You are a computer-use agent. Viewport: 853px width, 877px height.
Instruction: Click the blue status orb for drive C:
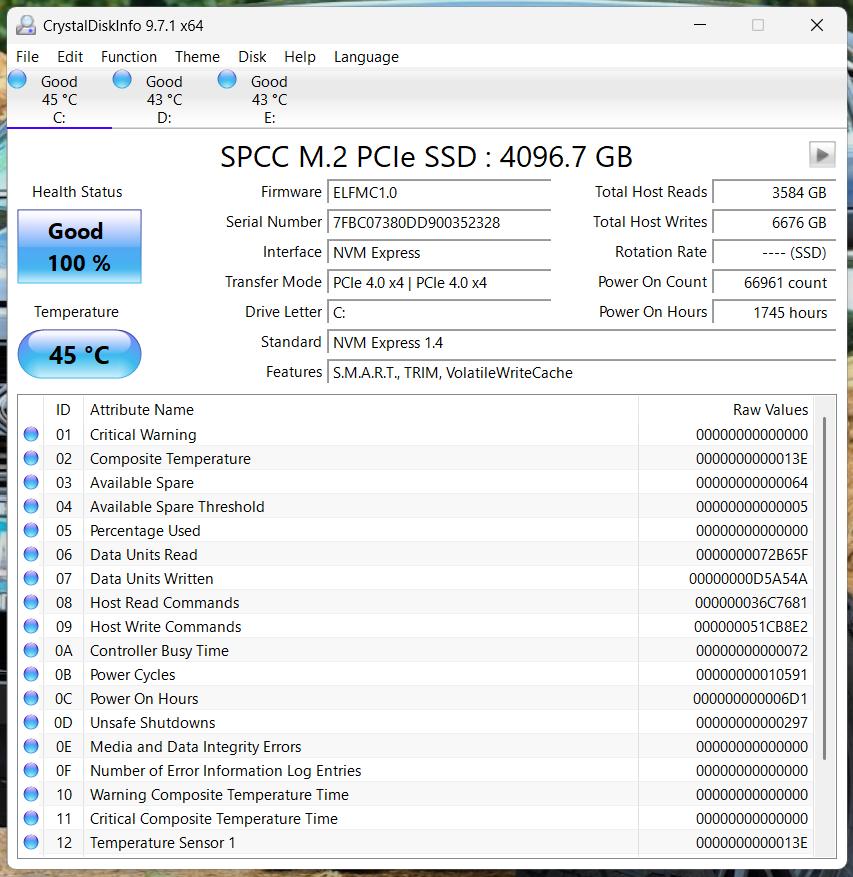click(17, 79)
